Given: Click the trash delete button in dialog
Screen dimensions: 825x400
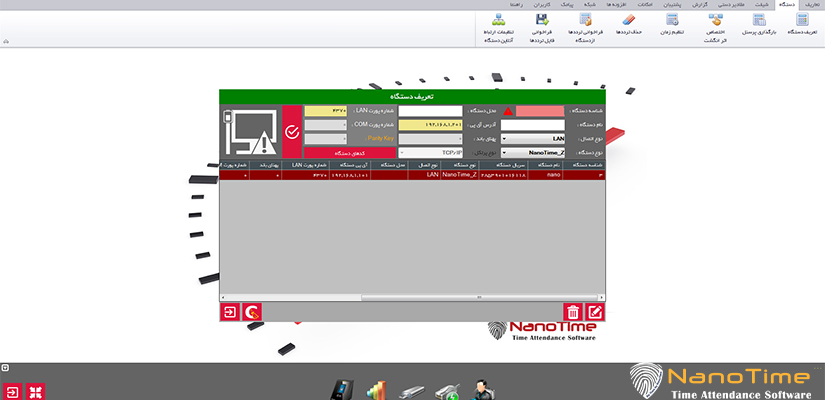Looking at the screenshot, I should pos(573,312).
